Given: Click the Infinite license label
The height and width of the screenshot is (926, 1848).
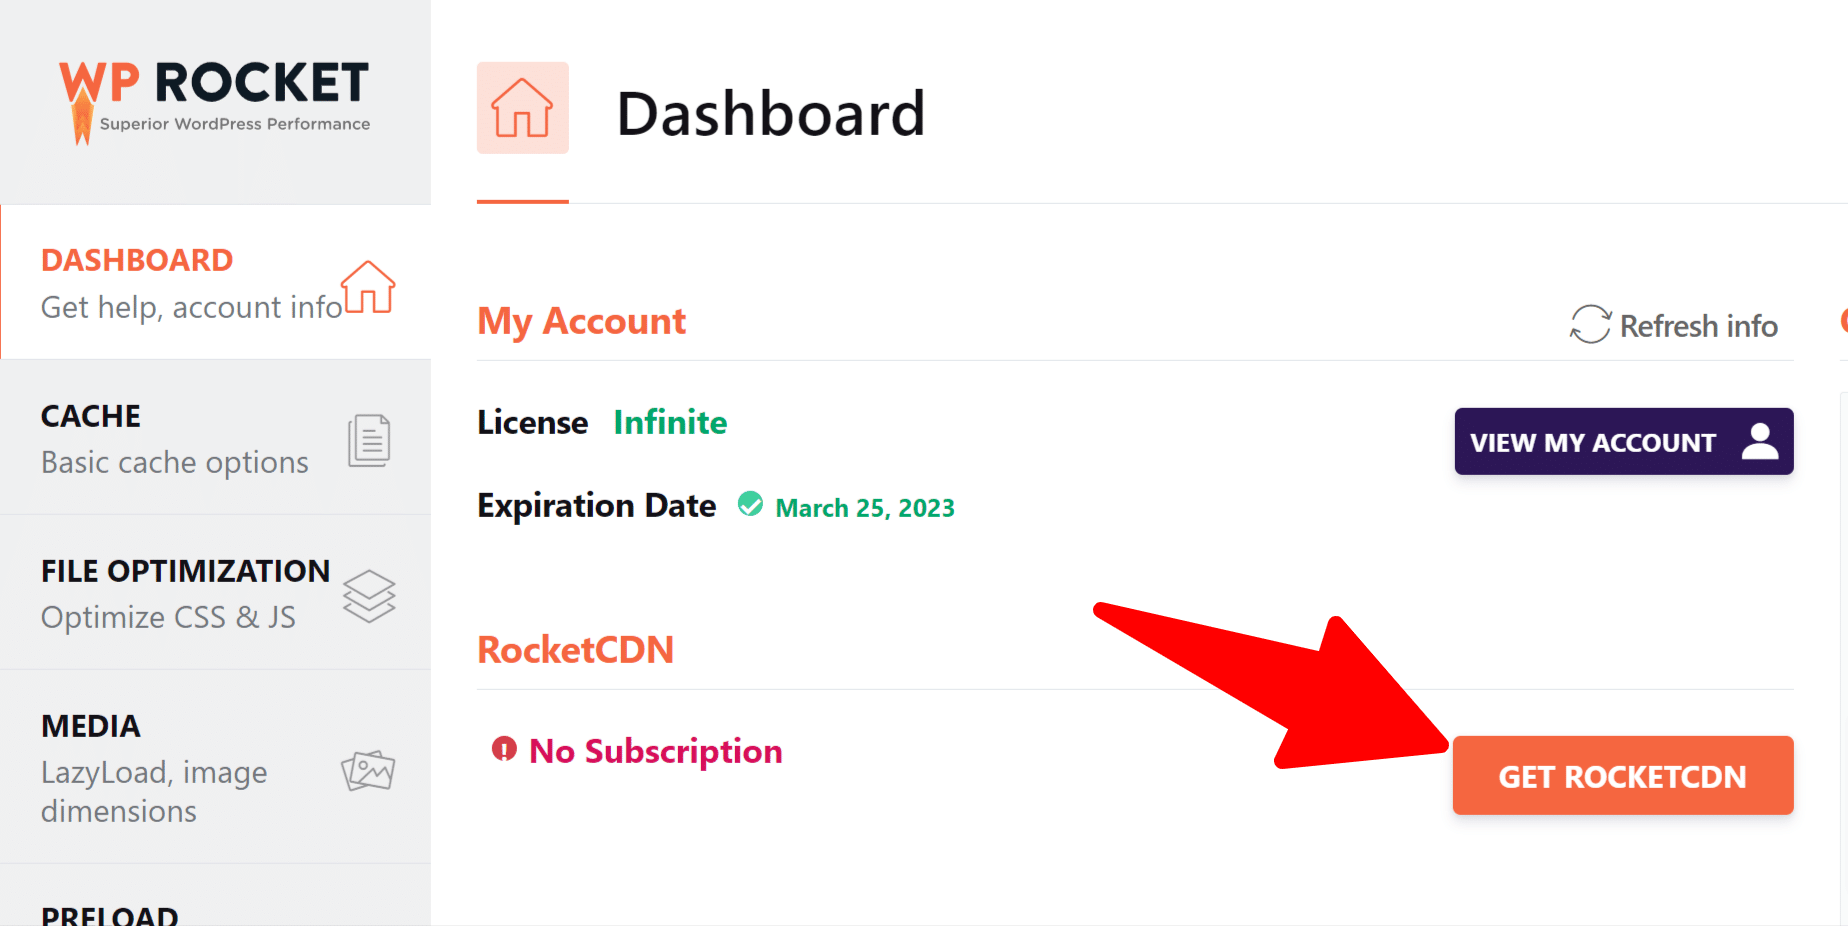Looking at the screenshot, I should pos(670,422).
